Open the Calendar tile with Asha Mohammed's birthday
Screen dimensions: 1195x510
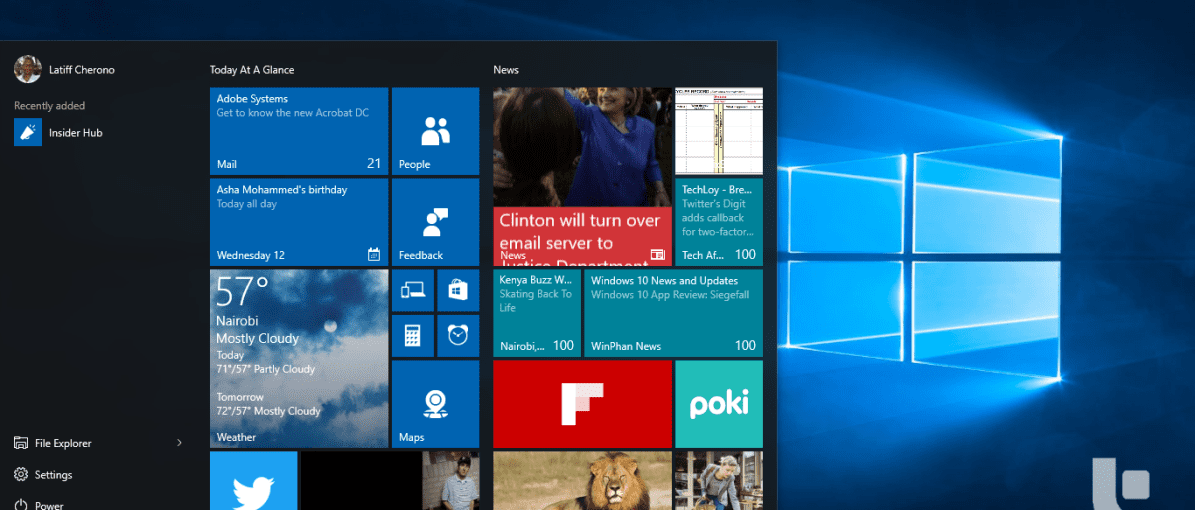(299, 222)
